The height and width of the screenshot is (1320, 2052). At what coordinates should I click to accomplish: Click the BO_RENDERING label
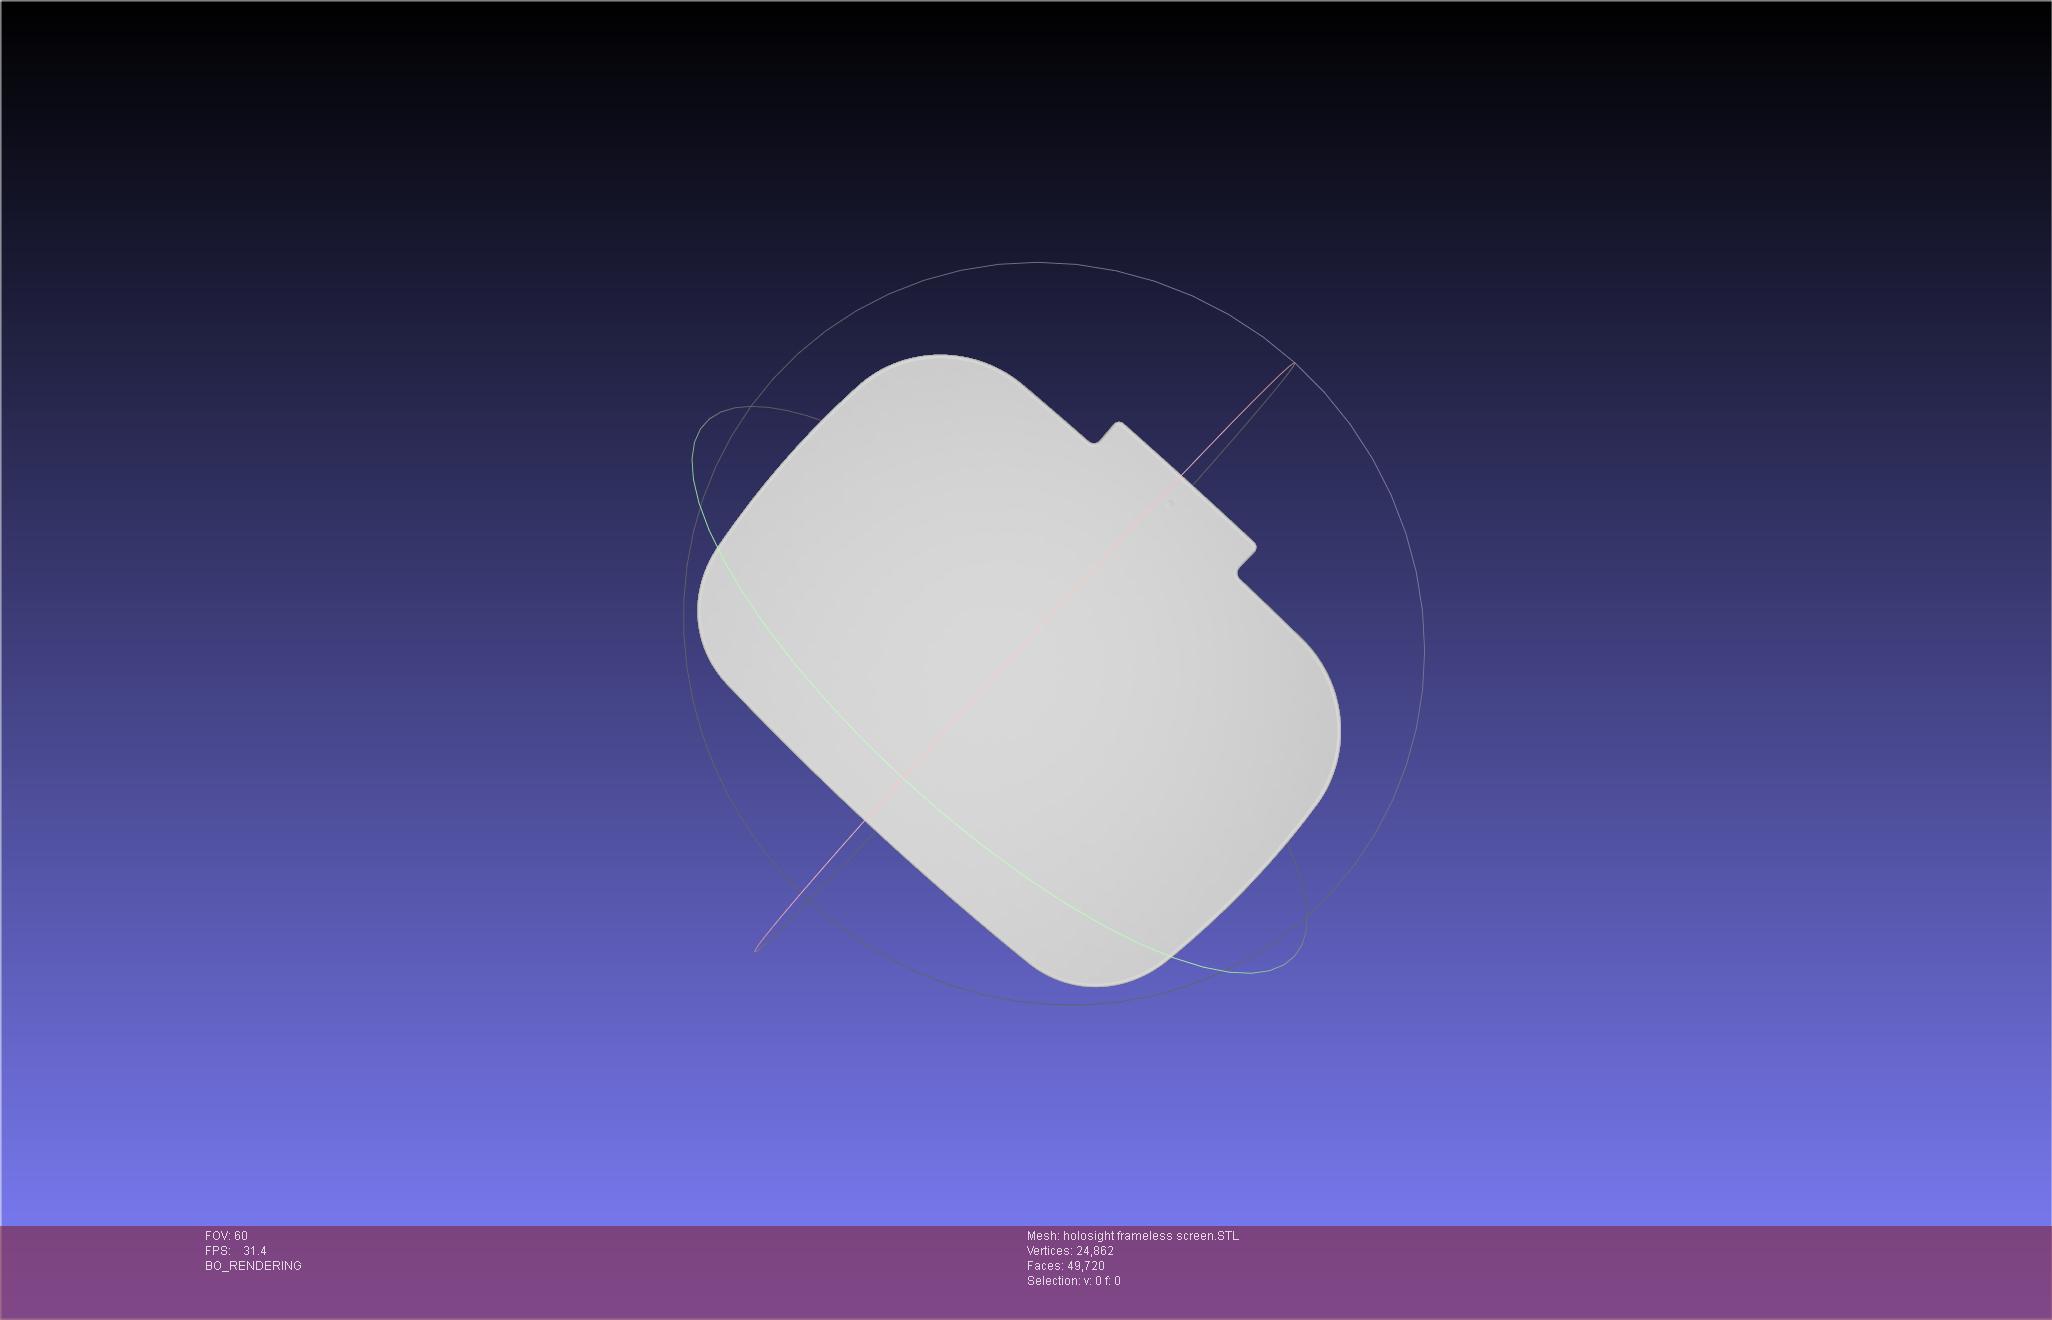coord(253,1266)
